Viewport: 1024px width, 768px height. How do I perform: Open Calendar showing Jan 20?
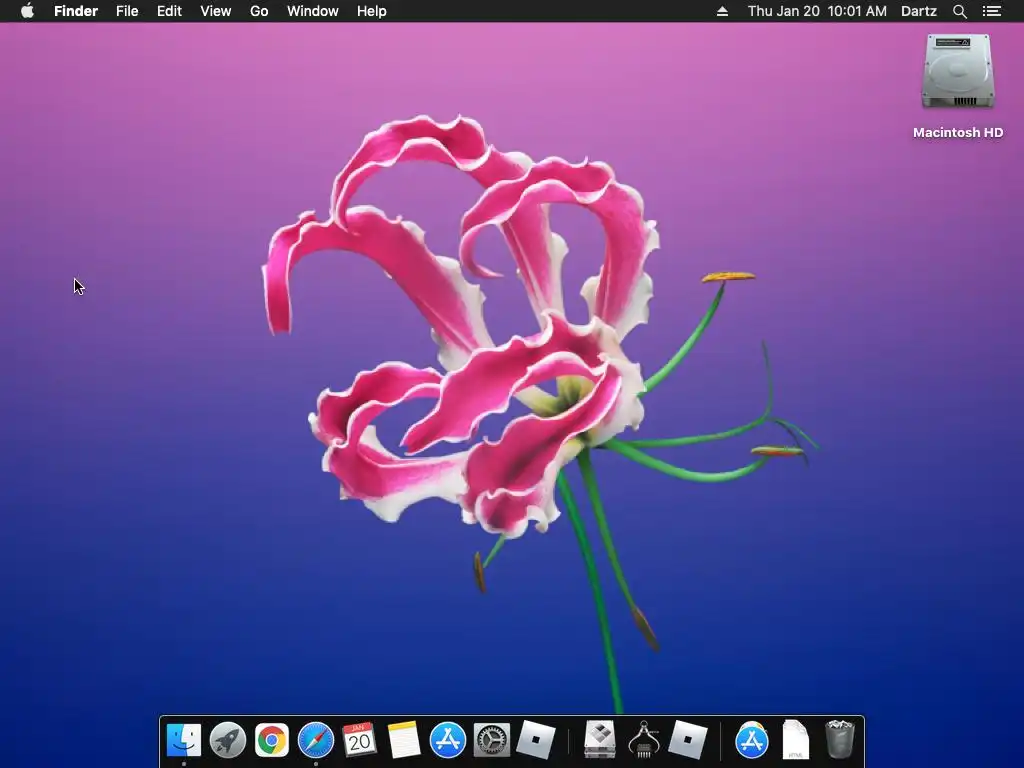tap(360, 741)
